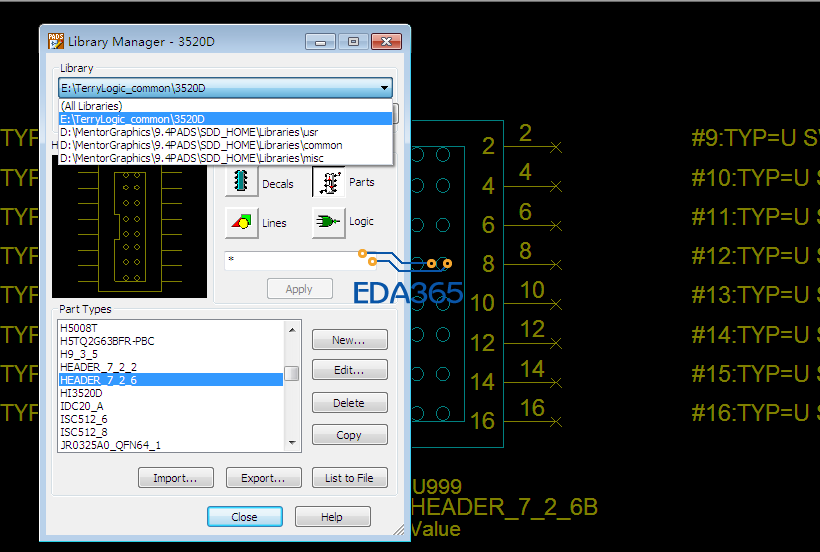Close the Library Manager with Close button
The width and height of the screenshot is (820, 552).
(x=245, y=516)
